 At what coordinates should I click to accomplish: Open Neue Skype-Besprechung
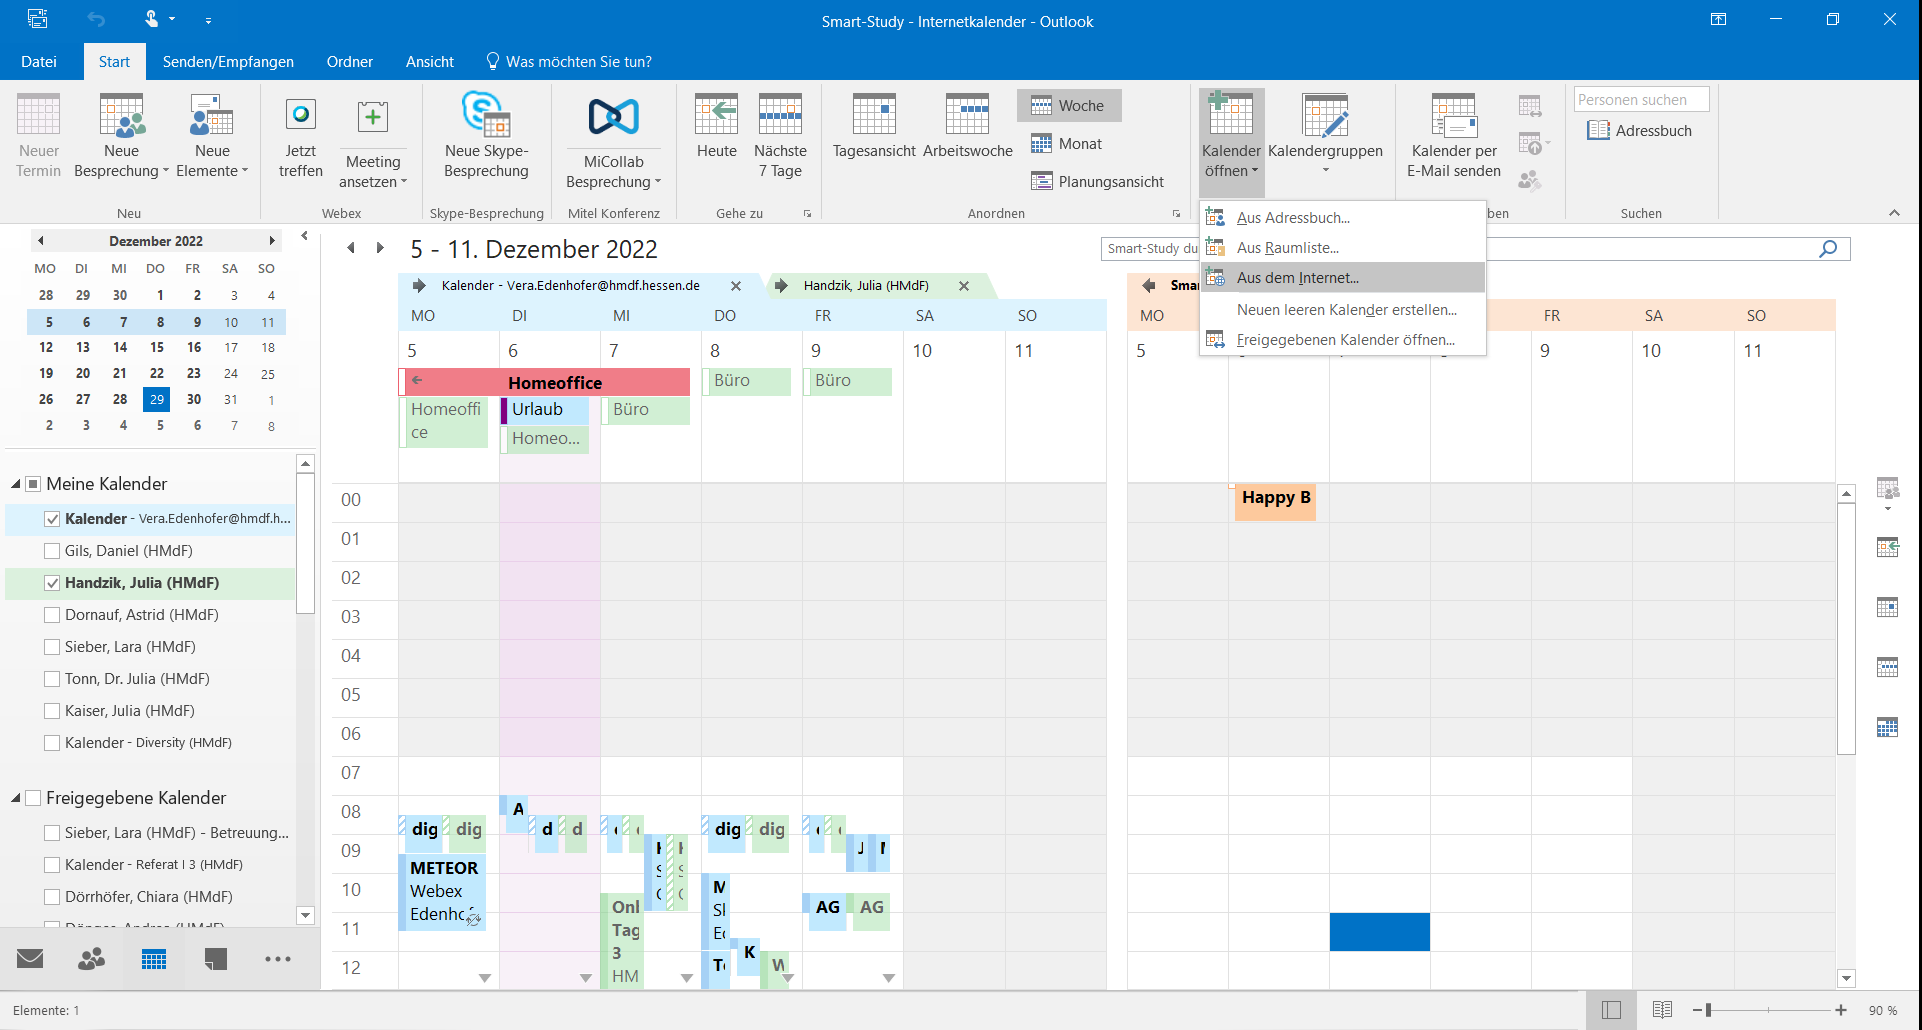pyautogui.click(x=486, y=136)
